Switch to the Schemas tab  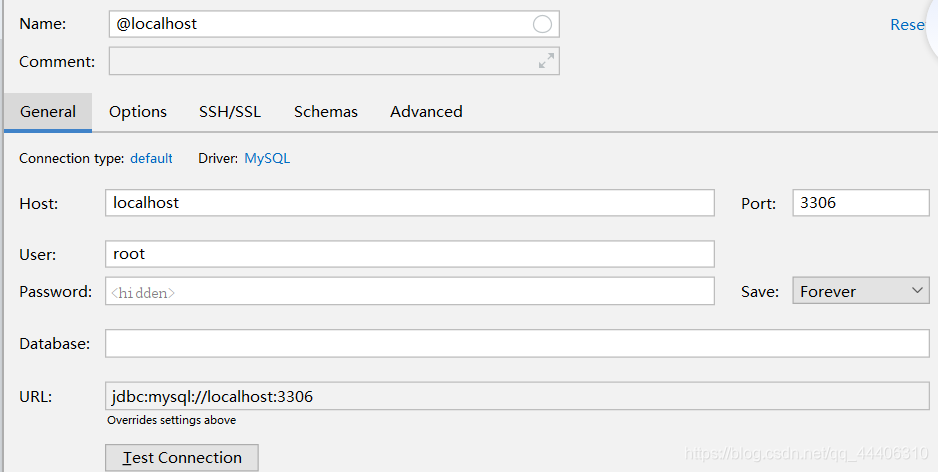326,112
